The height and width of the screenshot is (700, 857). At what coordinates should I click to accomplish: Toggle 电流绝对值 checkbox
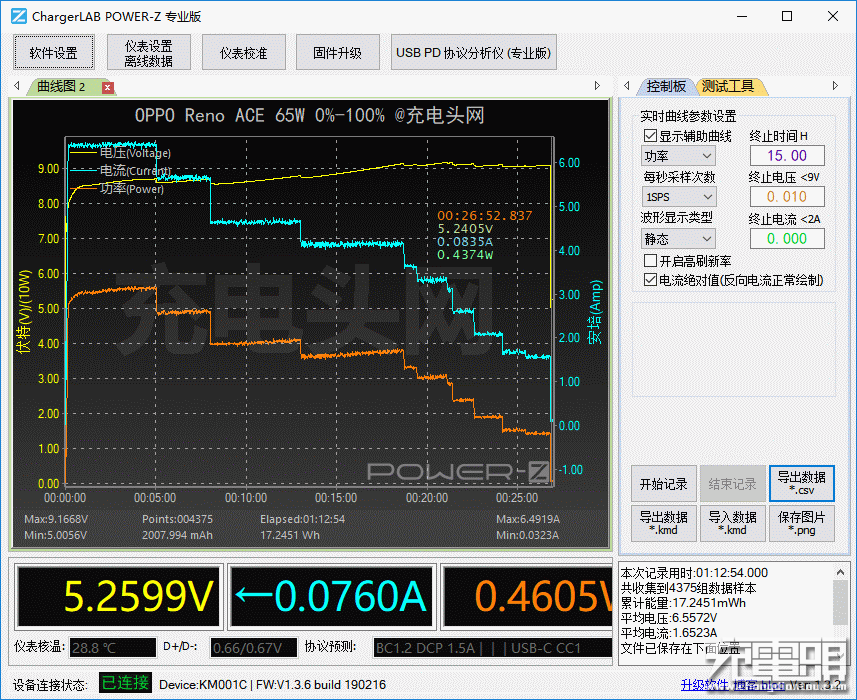[650, 280]
